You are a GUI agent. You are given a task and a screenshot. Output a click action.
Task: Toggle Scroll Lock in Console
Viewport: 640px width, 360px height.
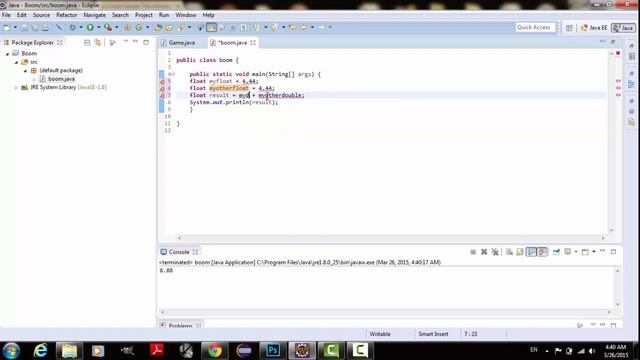pyautogui.click(x=520, y=252)
